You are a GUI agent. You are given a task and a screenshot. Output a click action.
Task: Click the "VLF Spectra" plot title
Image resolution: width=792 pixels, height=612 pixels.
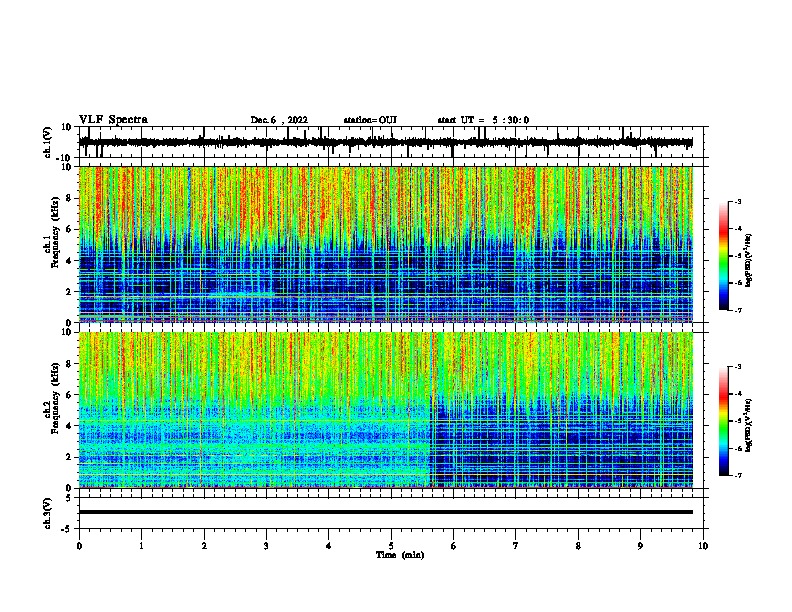[113, 120]
